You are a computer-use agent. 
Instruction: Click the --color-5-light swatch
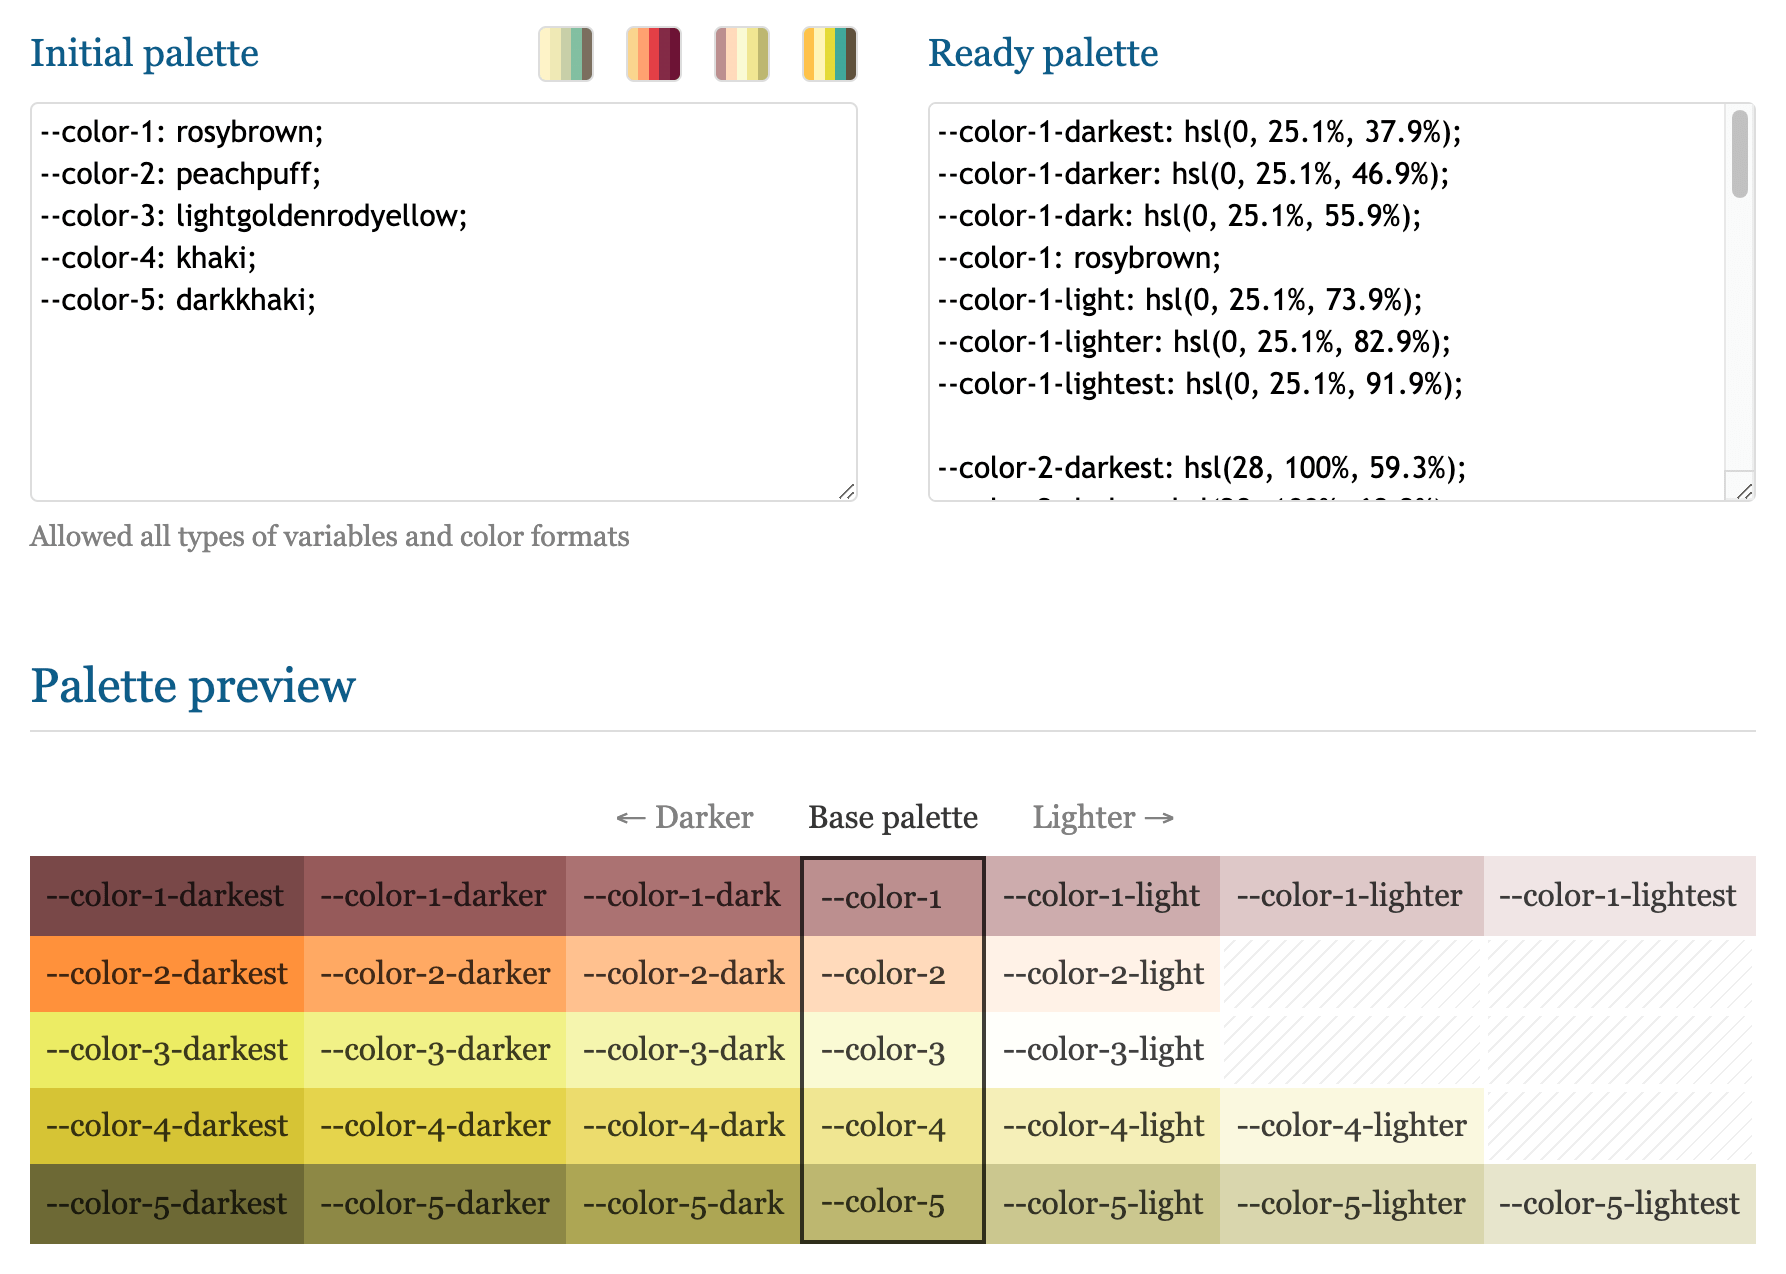1102,1204
